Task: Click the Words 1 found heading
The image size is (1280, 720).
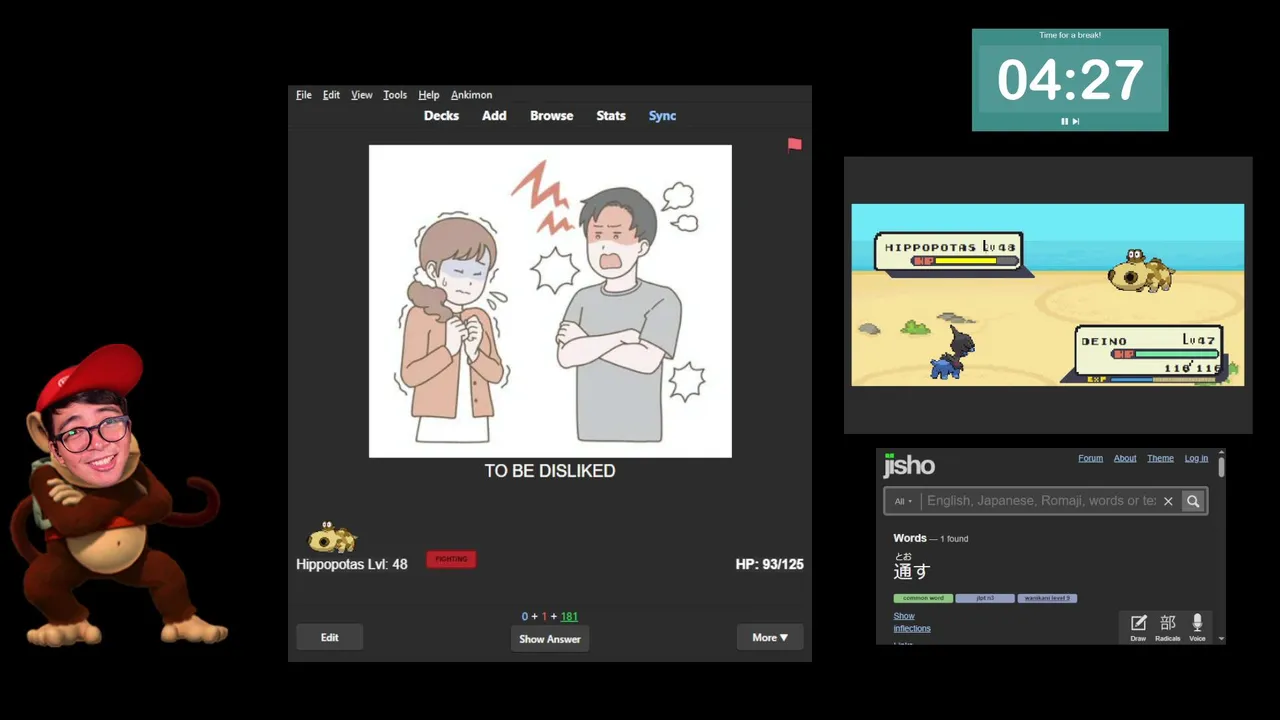Action: pos(930,538)
